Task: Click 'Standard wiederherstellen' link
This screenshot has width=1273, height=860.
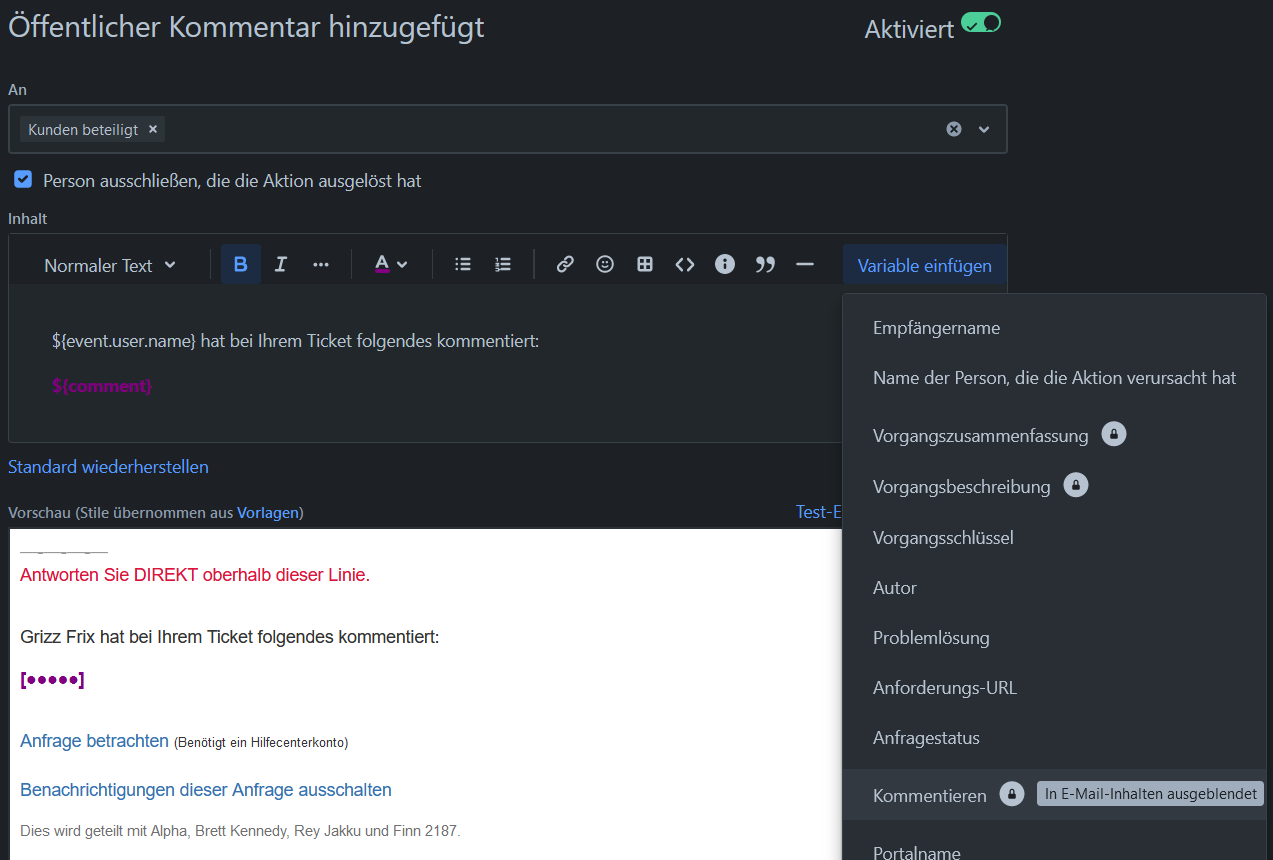Action: pyautogui.click(x=108, y=467)
